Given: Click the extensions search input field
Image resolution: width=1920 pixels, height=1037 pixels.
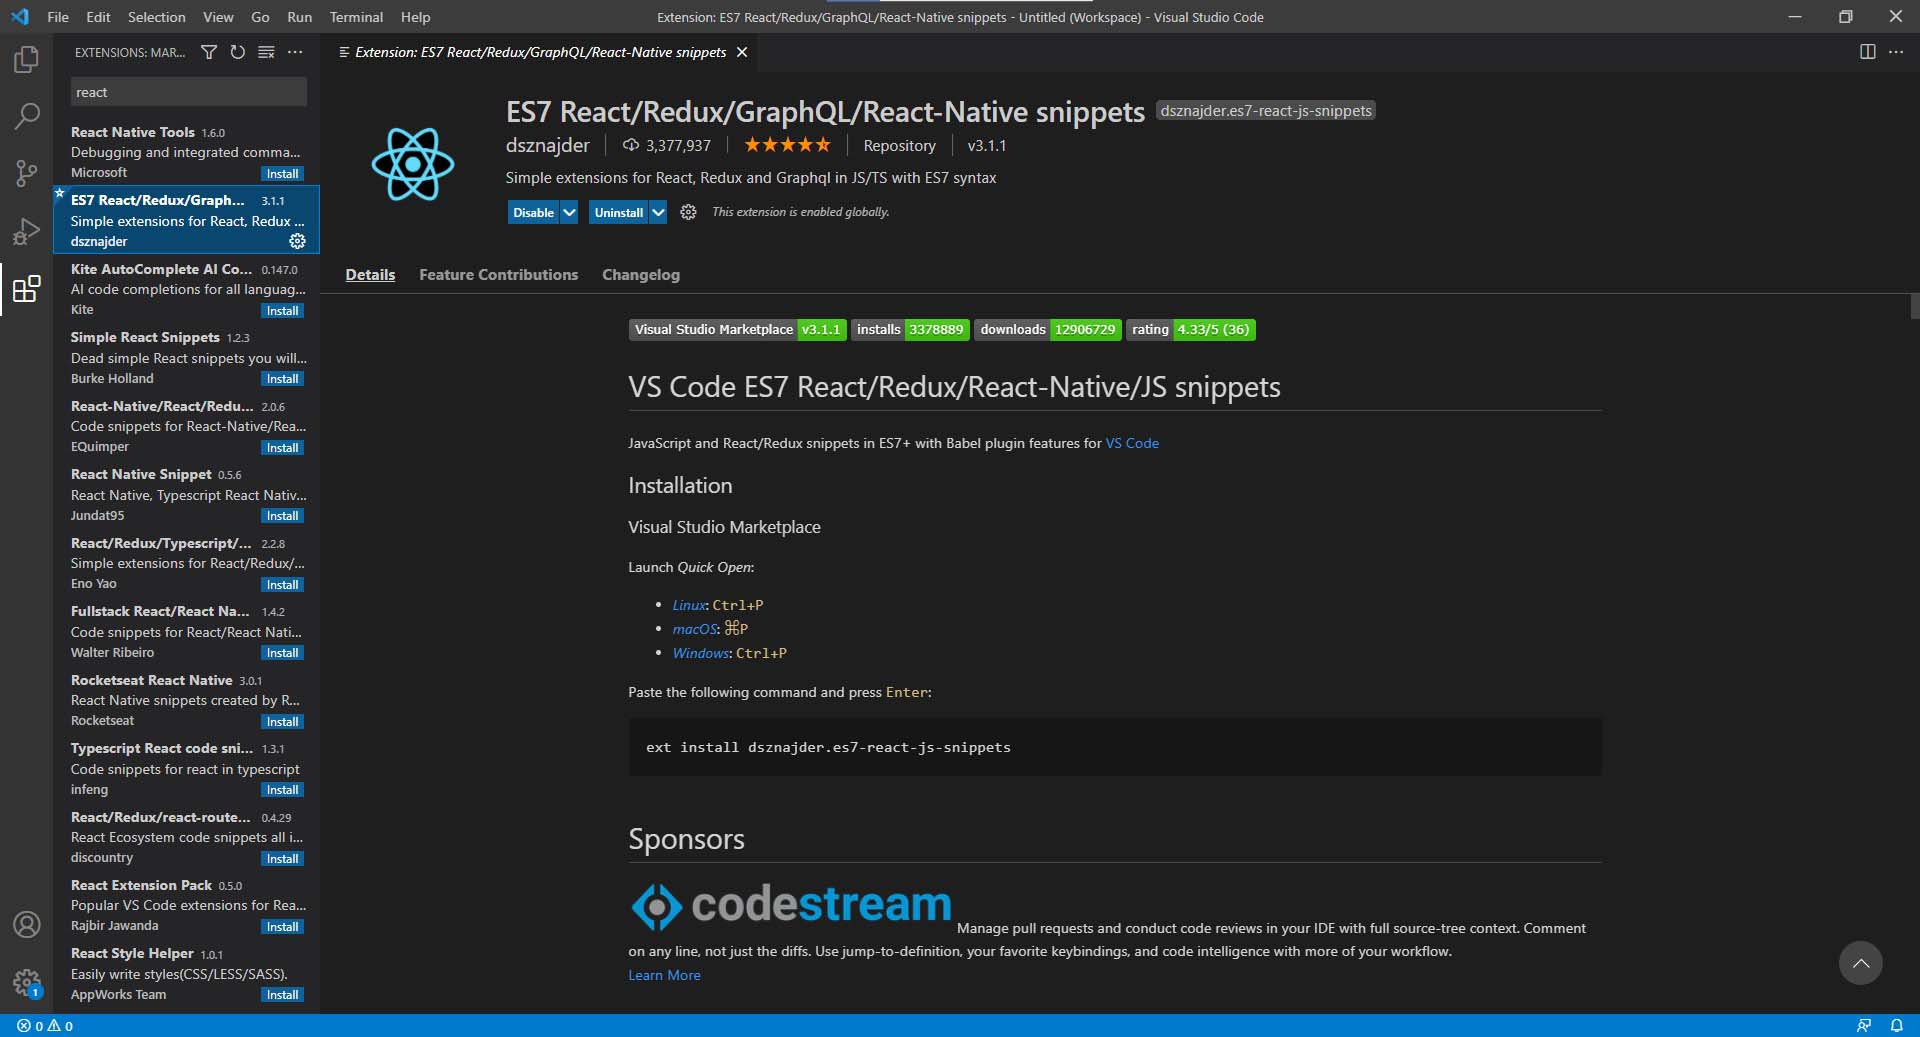Looking at the screenshot, I should click(x=188, y=92).
